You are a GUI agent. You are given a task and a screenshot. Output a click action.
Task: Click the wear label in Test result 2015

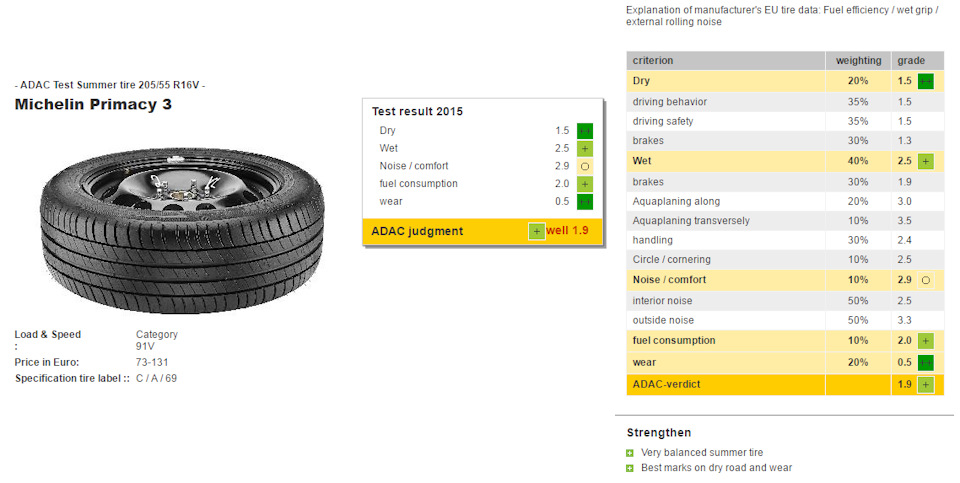(391, 201)
